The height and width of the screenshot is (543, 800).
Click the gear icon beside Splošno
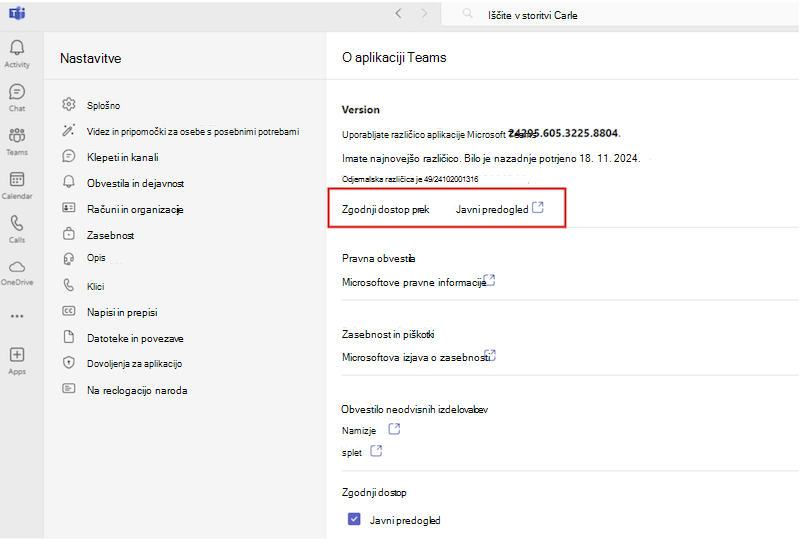click(68, 105)
